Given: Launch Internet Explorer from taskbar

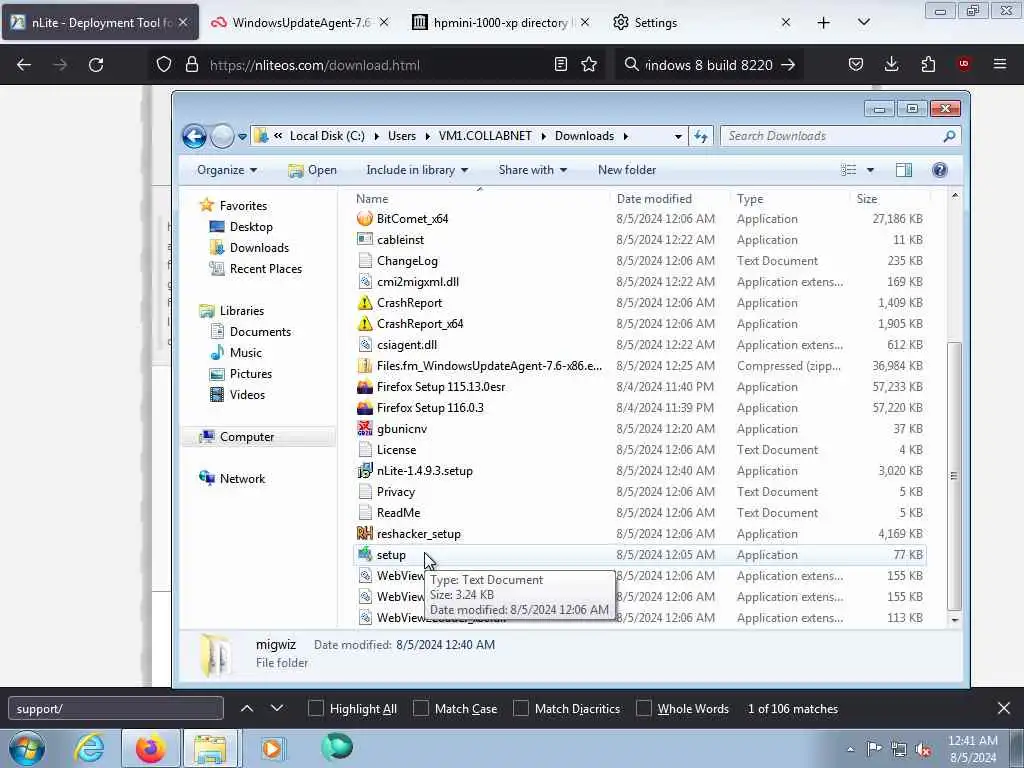Looking at the screenshot, I should pyautogui.click(x=89, y=748).
